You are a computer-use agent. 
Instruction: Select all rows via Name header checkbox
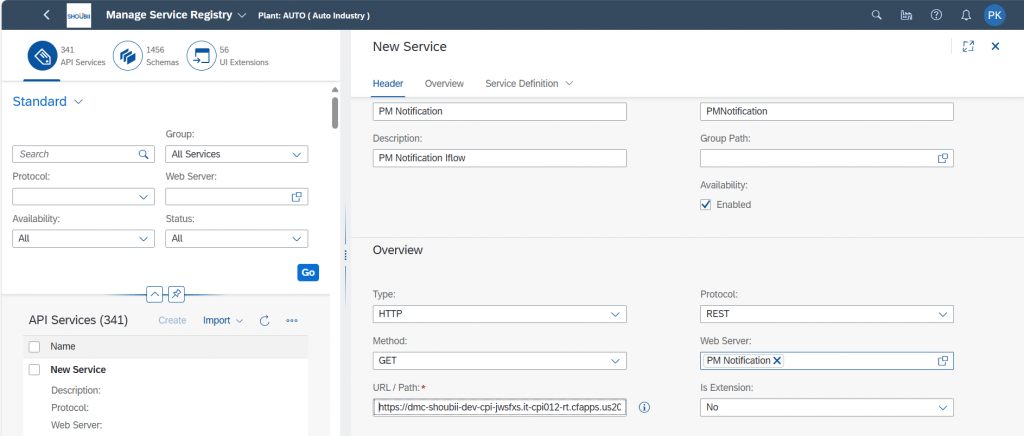[35, 347]
